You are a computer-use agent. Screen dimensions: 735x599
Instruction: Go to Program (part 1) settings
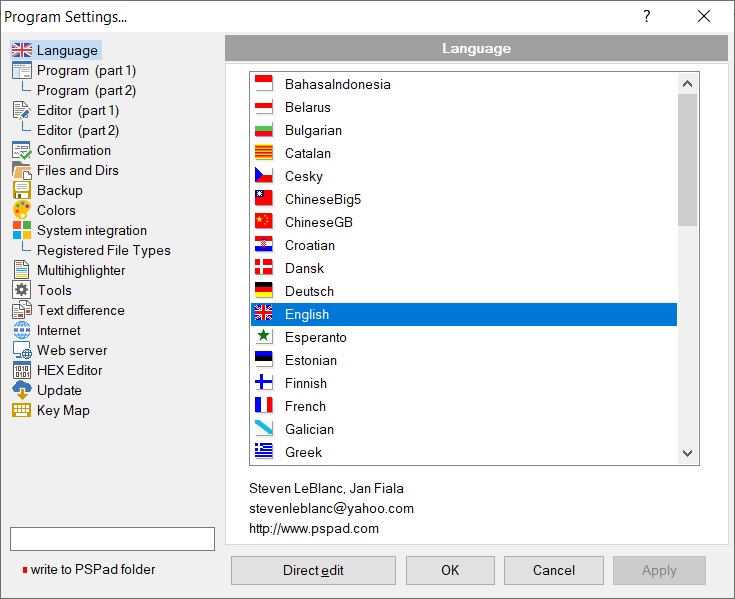pos(86,70)
